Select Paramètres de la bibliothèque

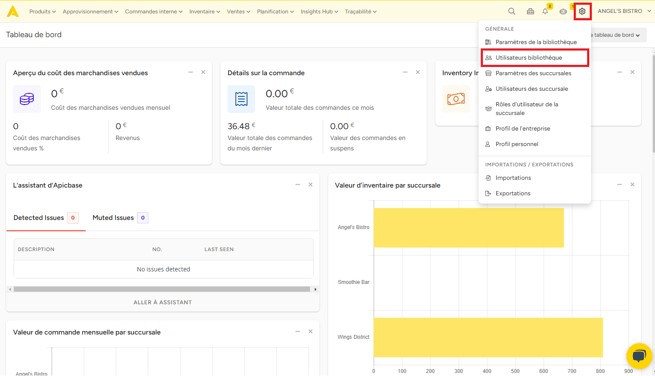point(535,42)
